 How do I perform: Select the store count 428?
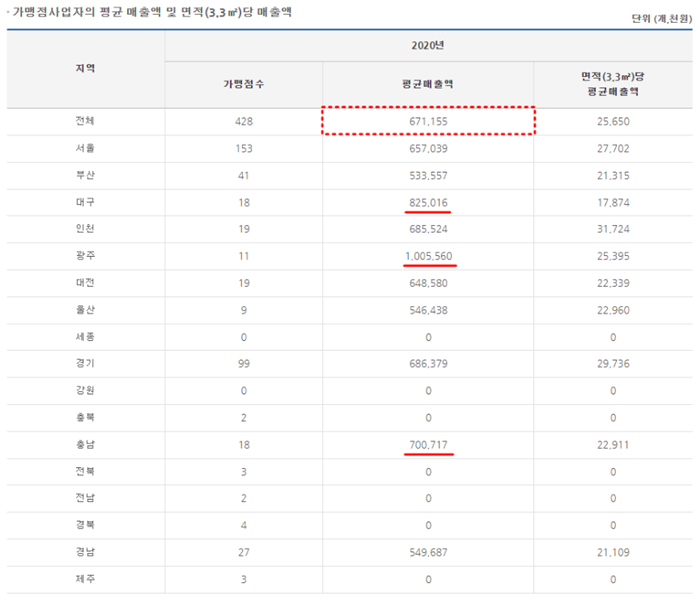244,121
